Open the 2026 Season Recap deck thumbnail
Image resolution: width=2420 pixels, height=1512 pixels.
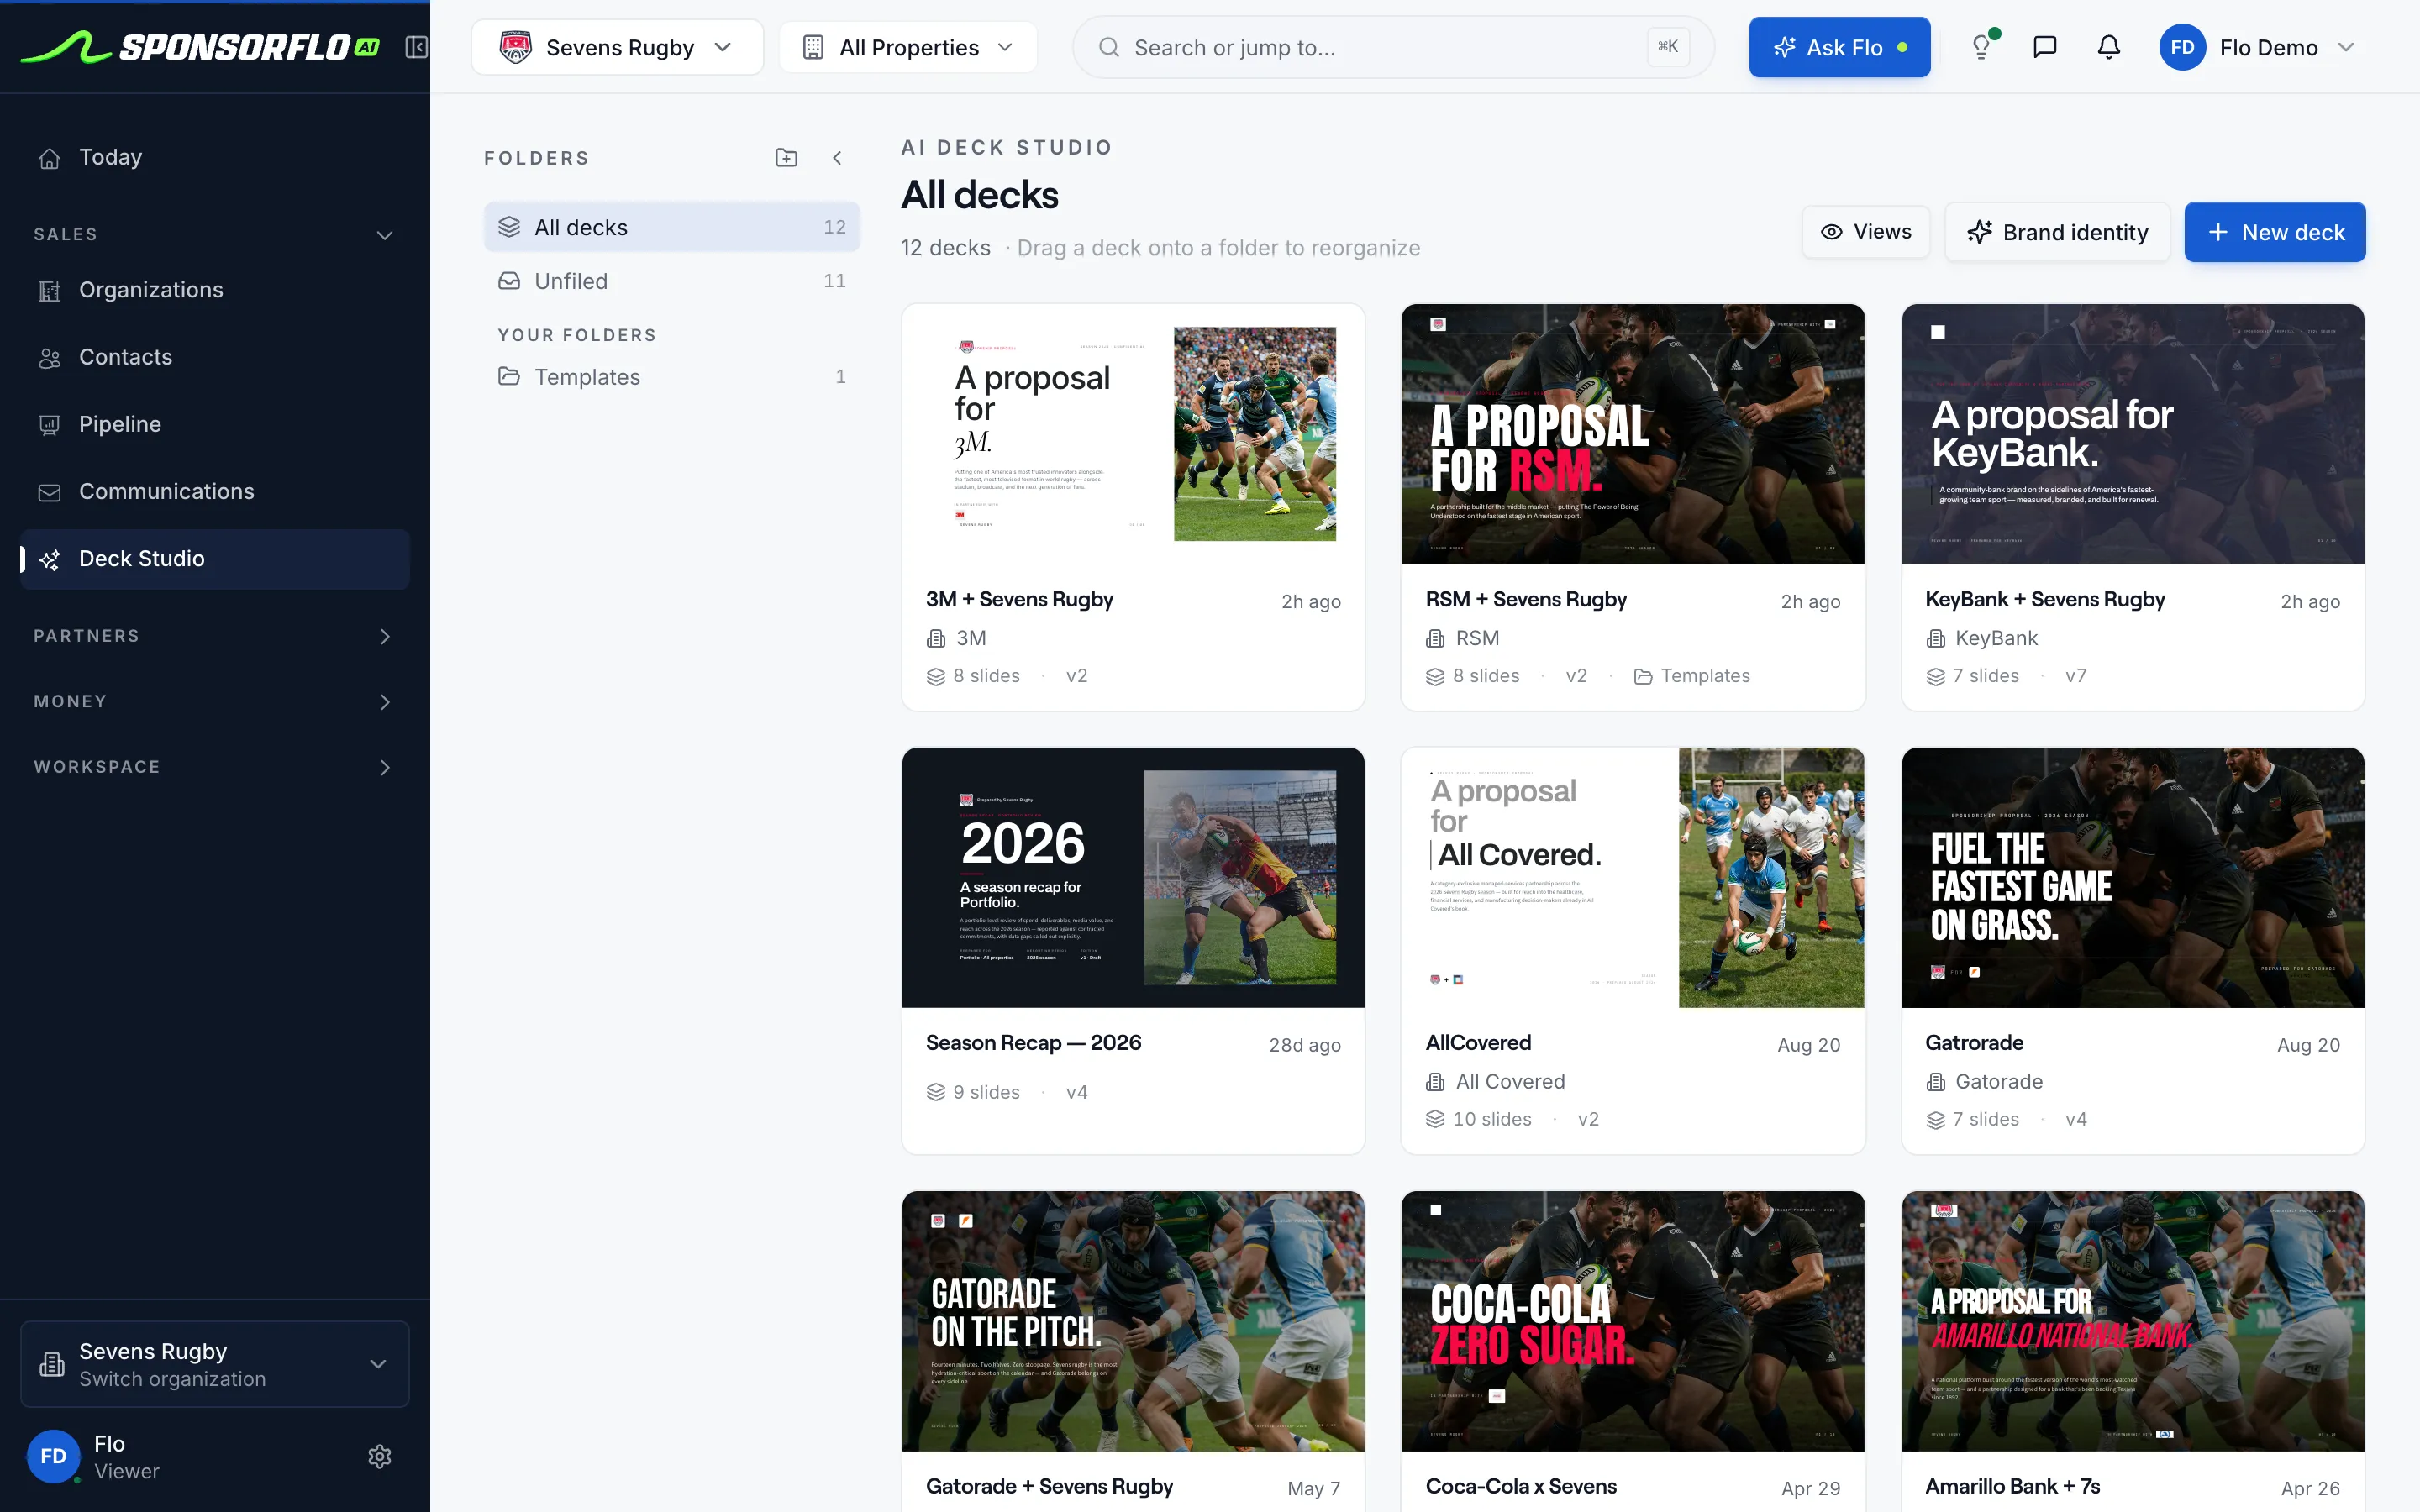coord(1133,877)
